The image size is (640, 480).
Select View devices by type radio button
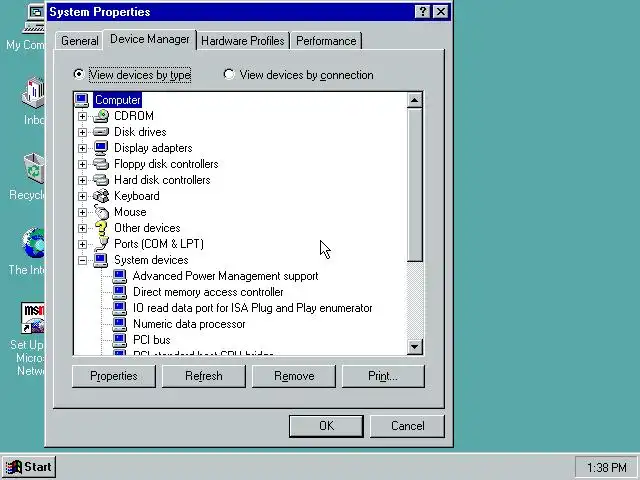click(x=79, y=74)
